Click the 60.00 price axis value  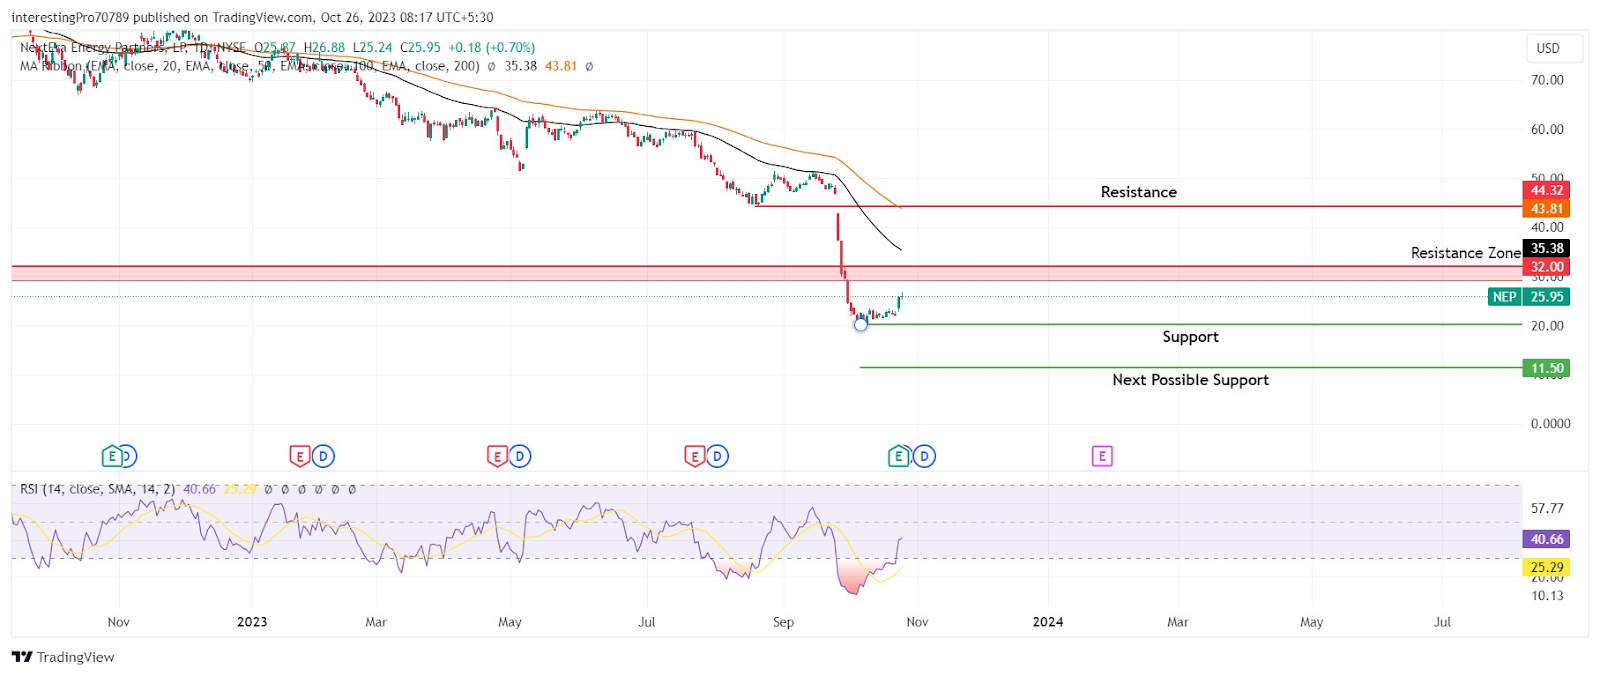pyautogui.click(x=1547, y=129)
